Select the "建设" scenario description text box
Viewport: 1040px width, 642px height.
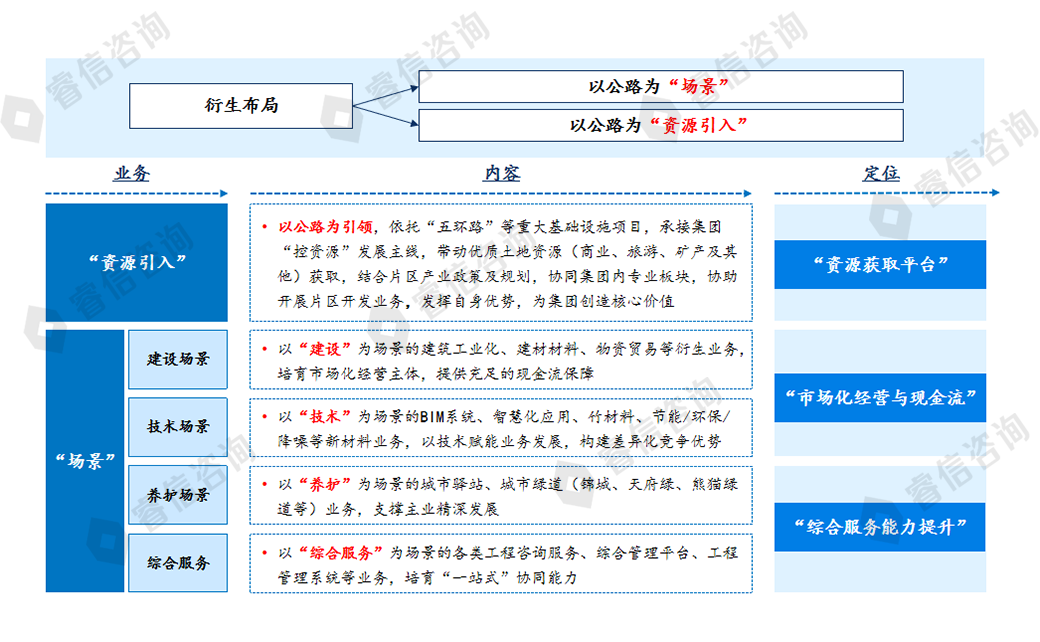pos(501,360)
